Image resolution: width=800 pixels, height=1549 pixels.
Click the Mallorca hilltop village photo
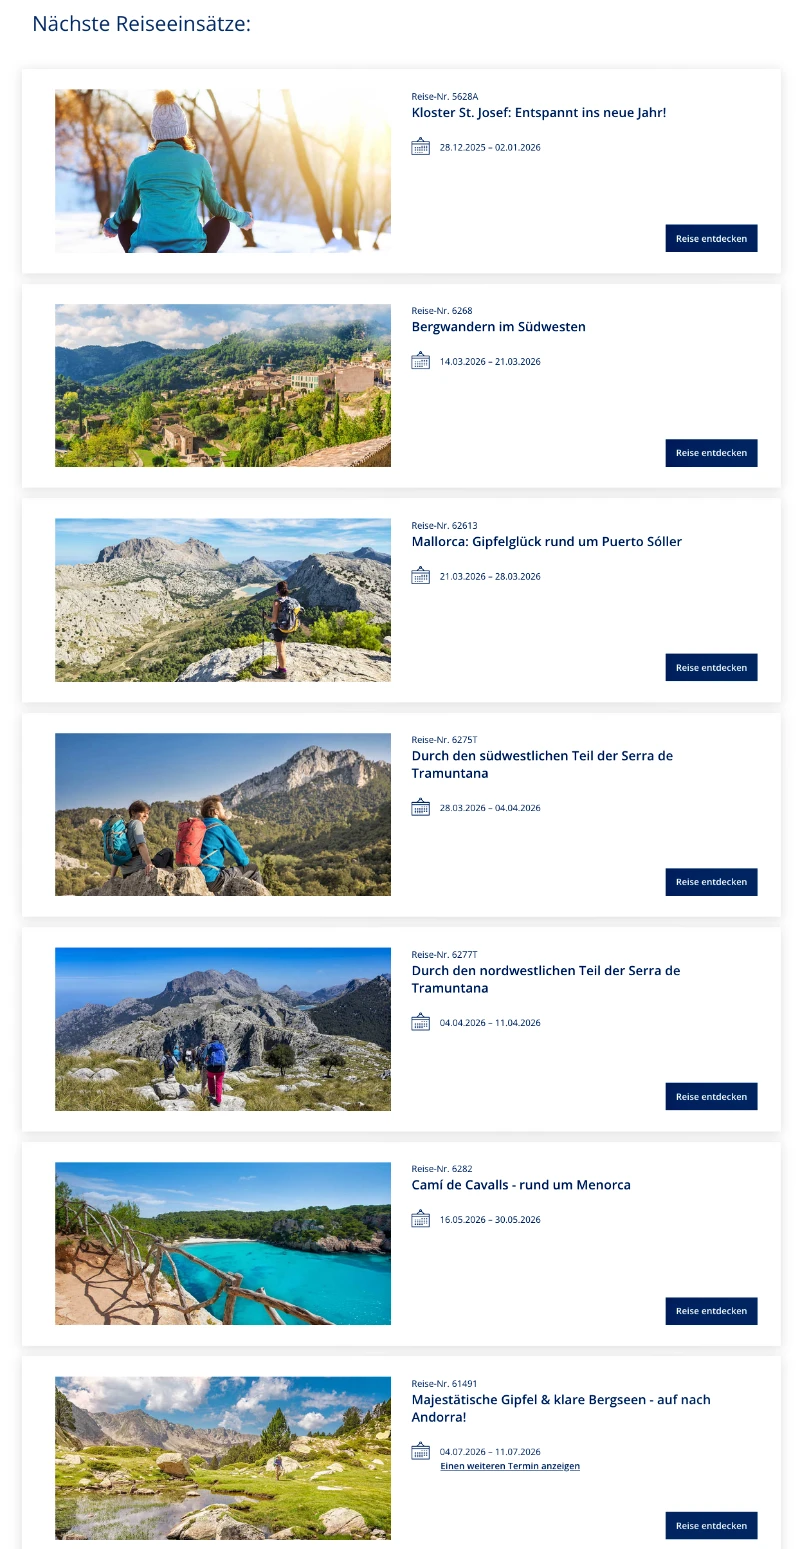tap(223, 385)
